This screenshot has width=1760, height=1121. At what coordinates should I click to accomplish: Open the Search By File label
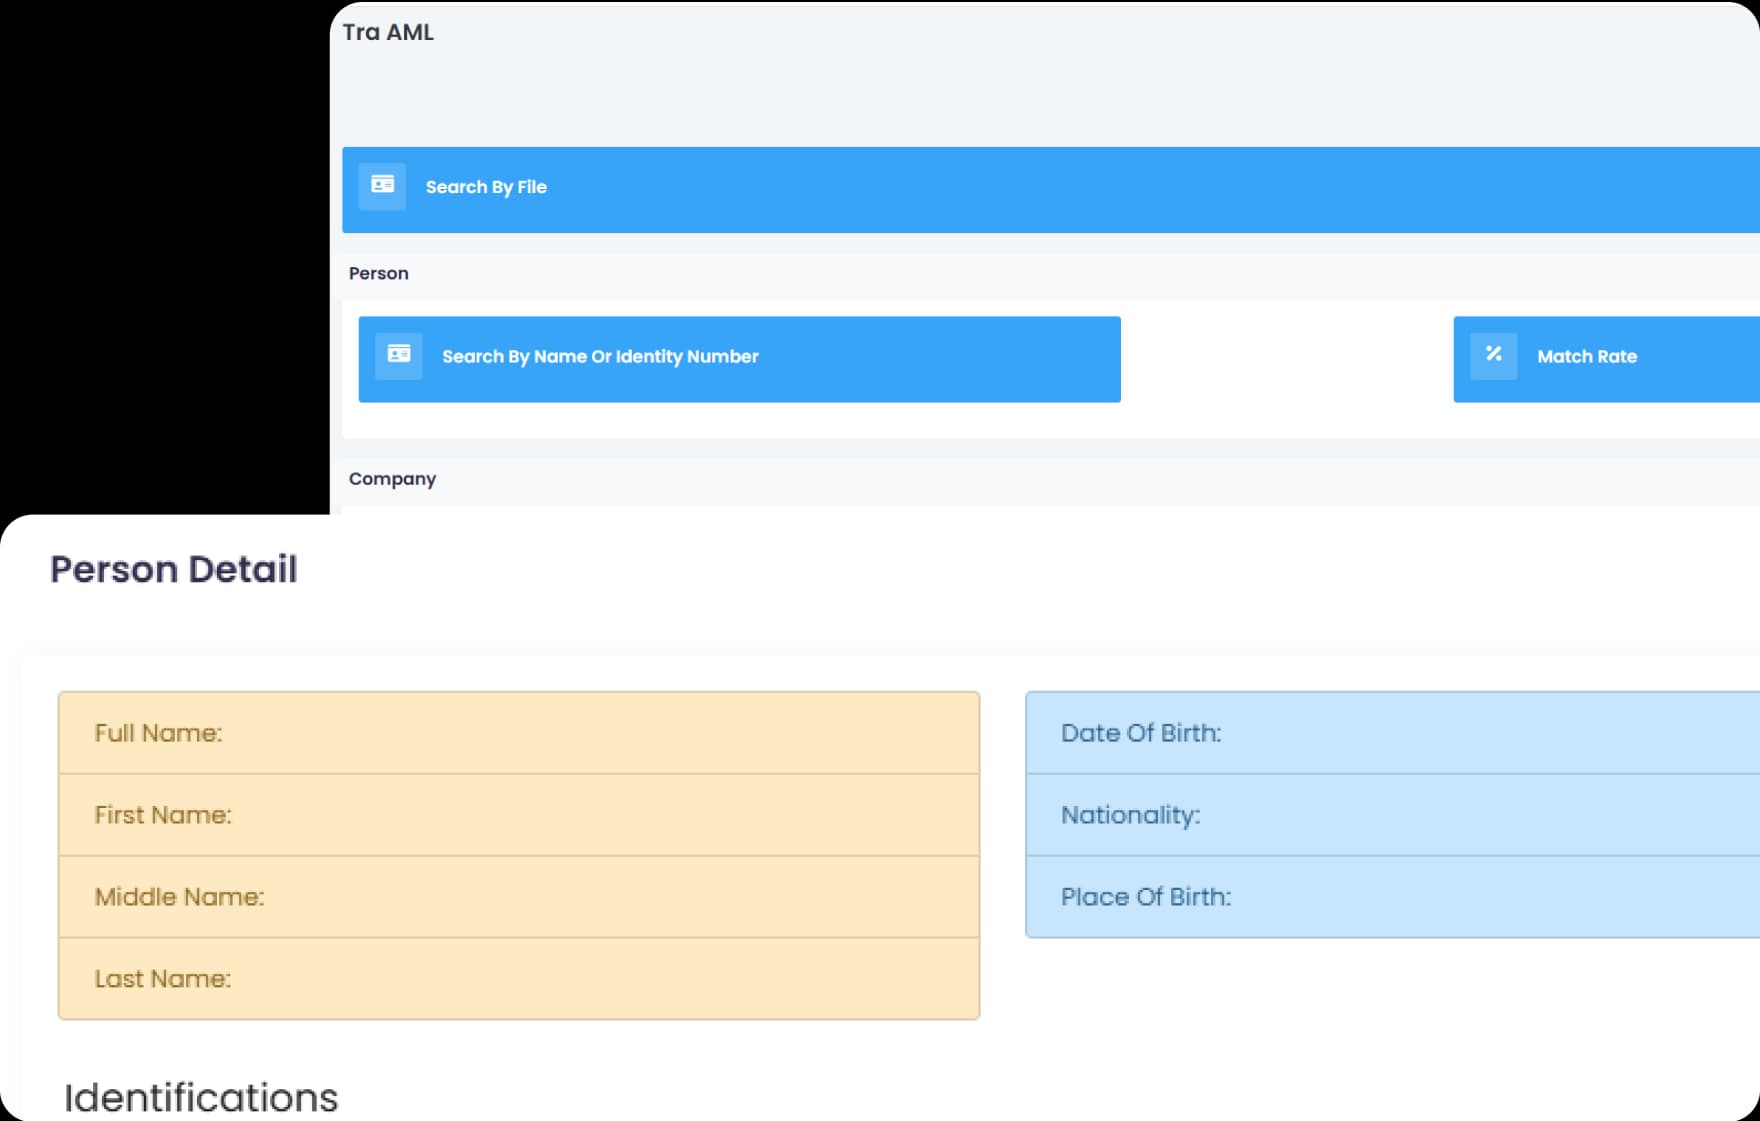coord(486,187)
